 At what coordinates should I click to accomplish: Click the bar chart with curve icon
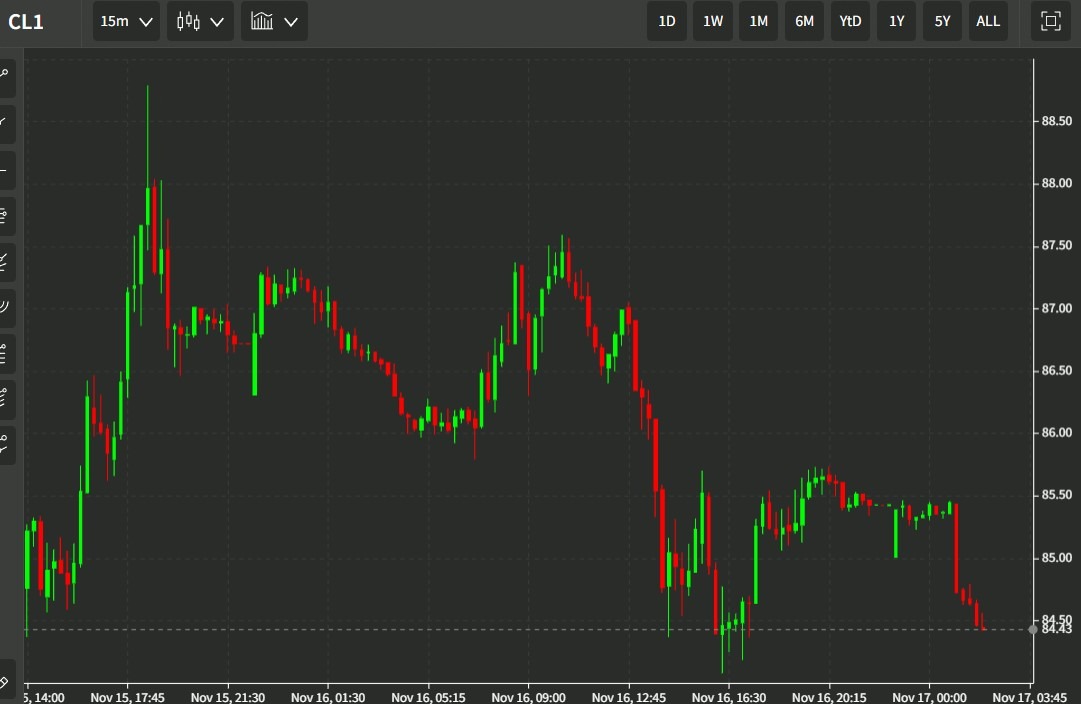click(x=265, y=21)
